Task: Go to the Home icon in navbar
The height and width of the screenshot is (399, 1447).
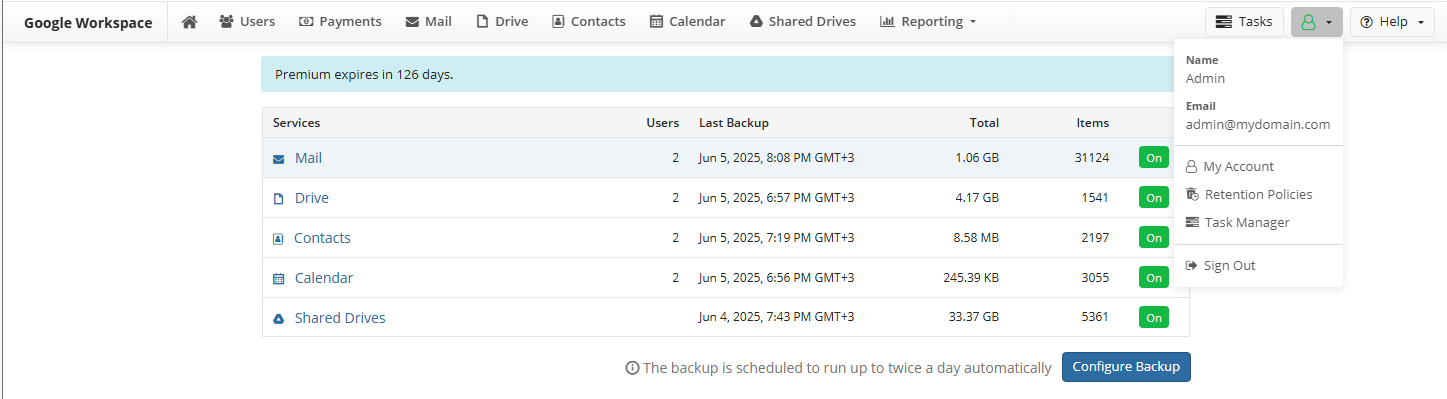Action: coord(189,21)
